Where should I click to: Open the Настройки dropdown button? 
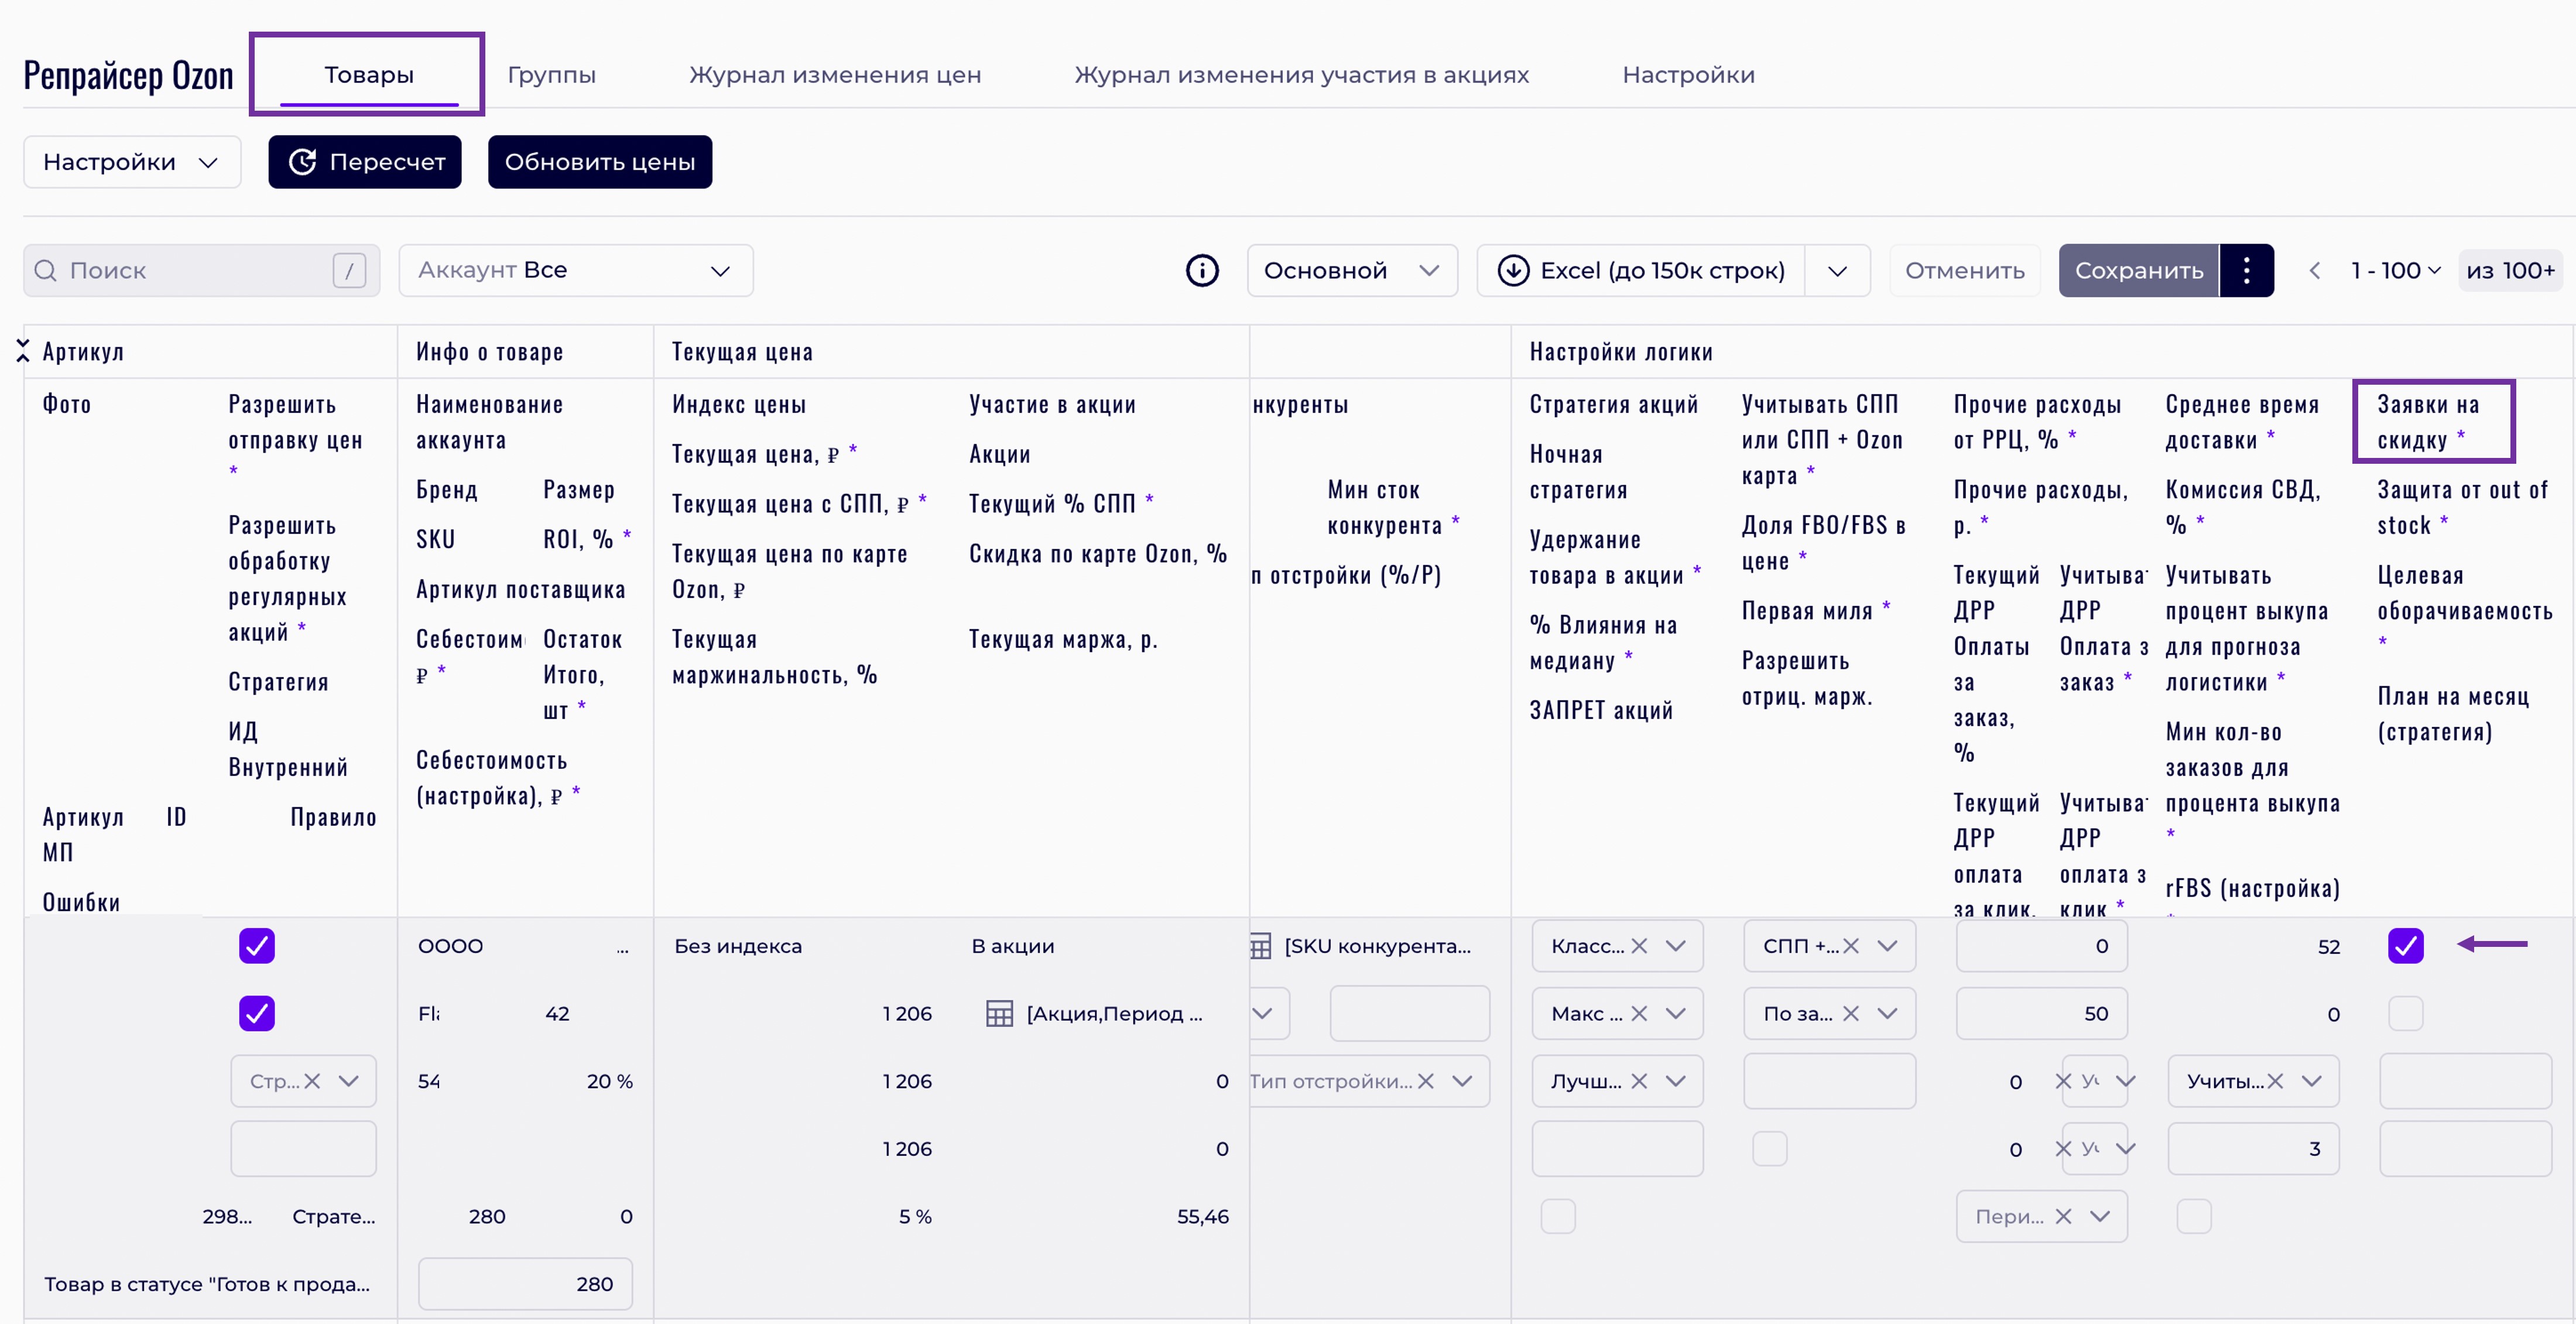(x=132, y=162)
